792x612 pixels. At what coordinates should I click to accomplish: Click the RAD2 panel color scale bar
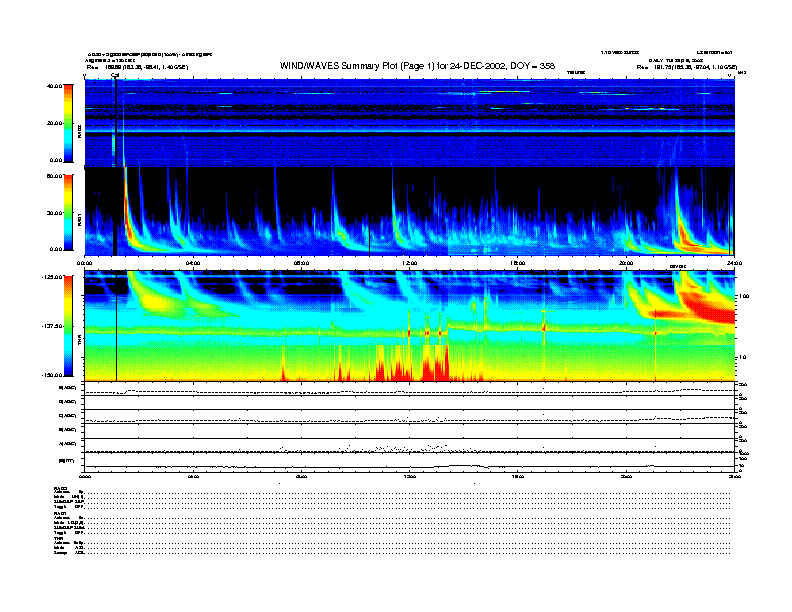(68, 124)
